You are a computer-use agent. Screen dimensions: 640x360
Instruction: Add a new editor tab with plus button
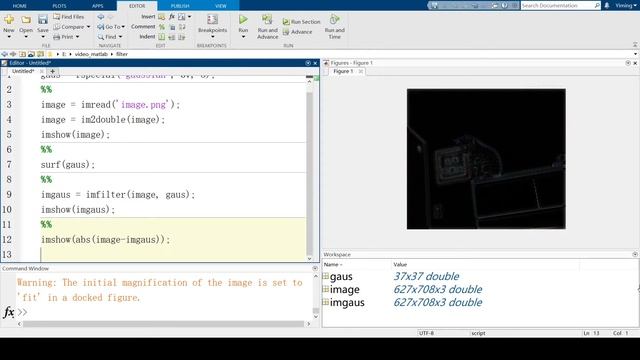pos(52,71)
